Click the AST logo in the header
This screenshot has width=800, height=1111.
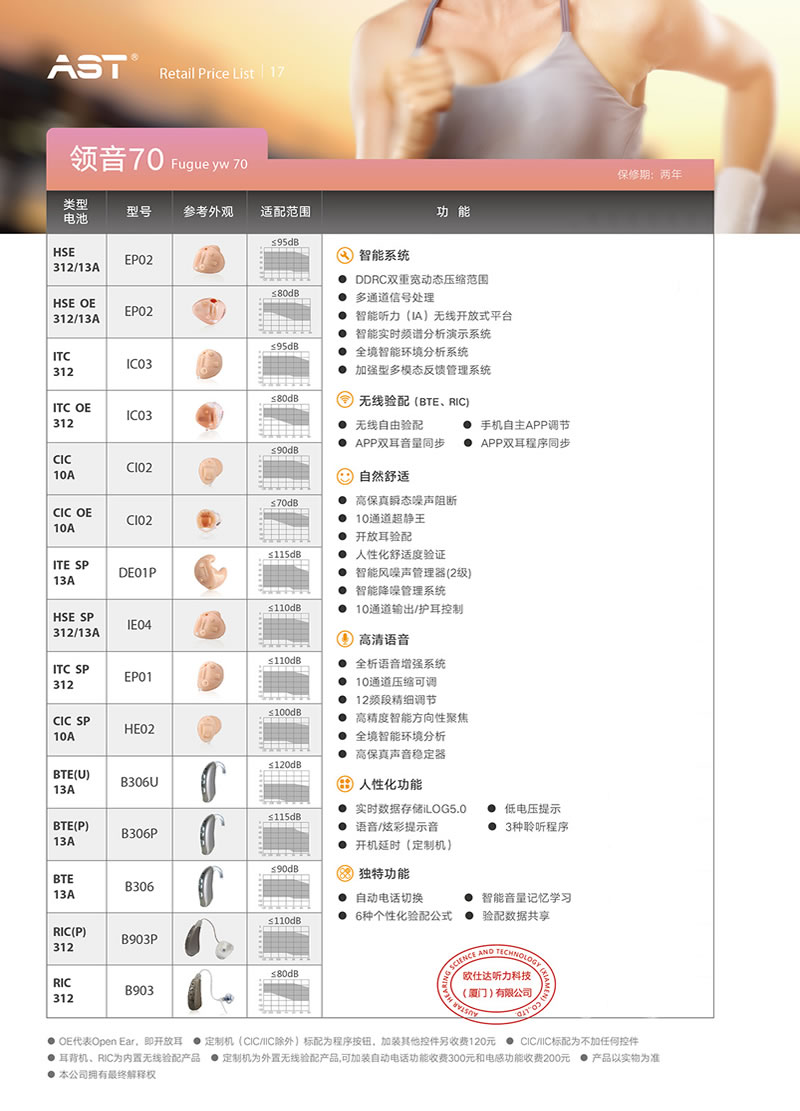tap(90, 67)
